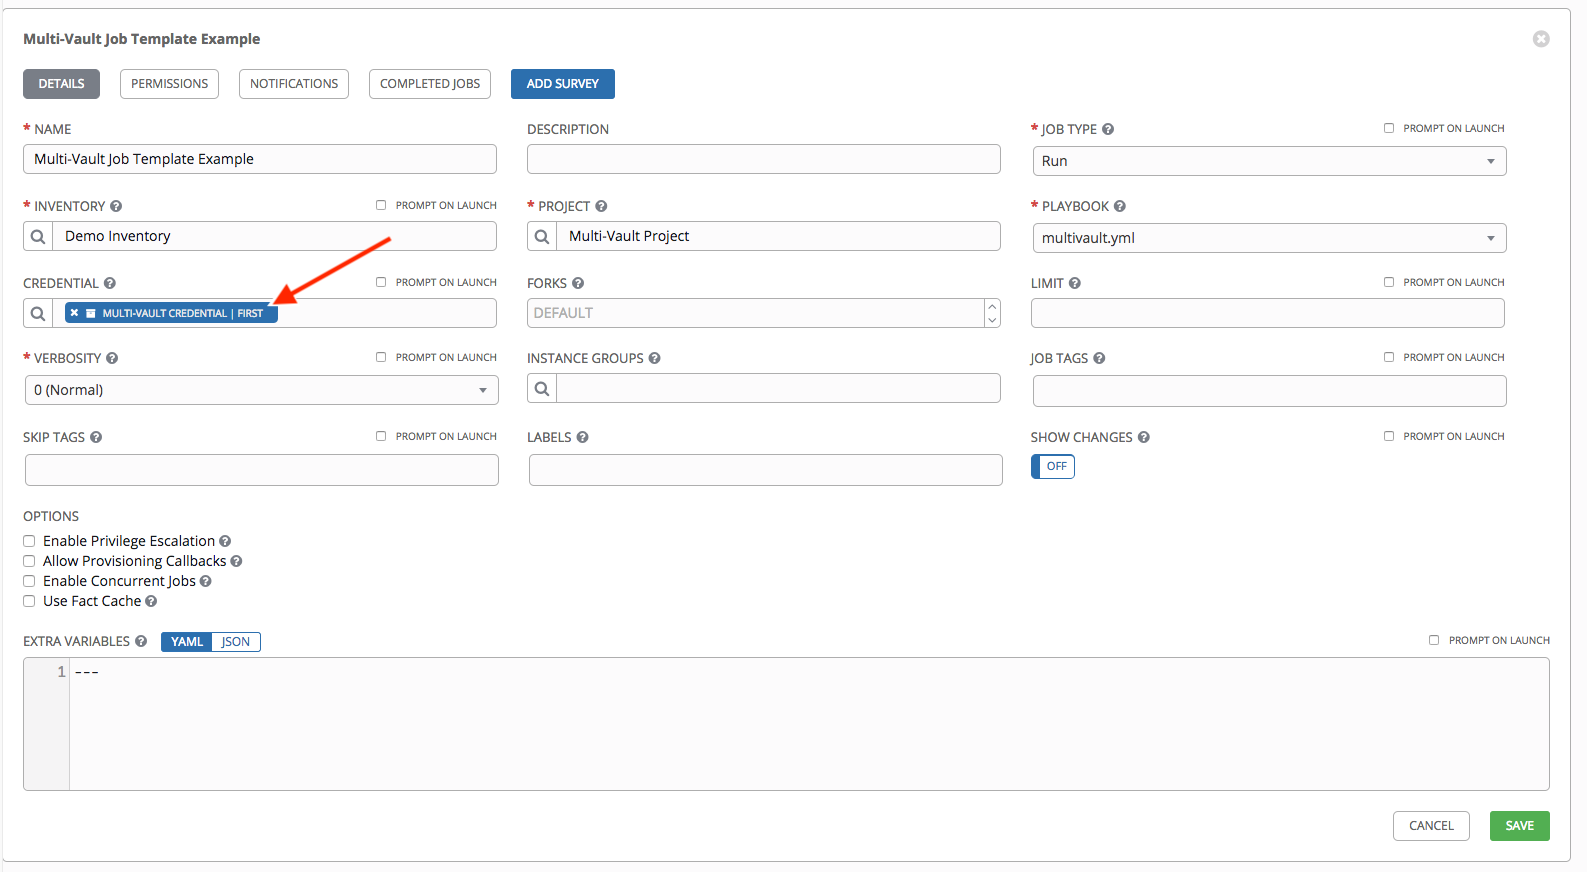Switch to the Permissions tab
1587x872 pixels.
tap(169, 84)
